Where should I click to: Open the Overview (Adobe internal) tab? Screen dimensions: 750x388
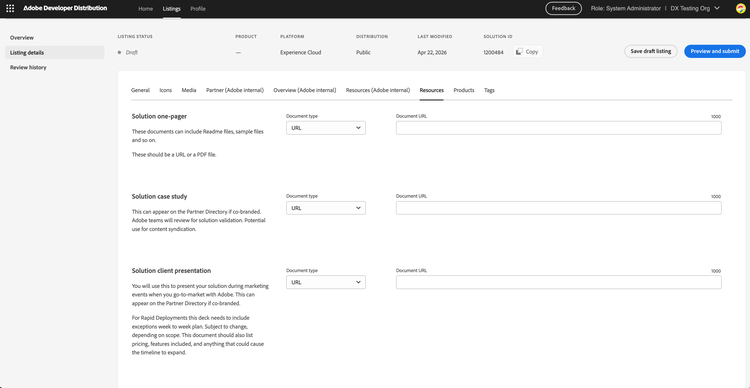coord(305,90)
